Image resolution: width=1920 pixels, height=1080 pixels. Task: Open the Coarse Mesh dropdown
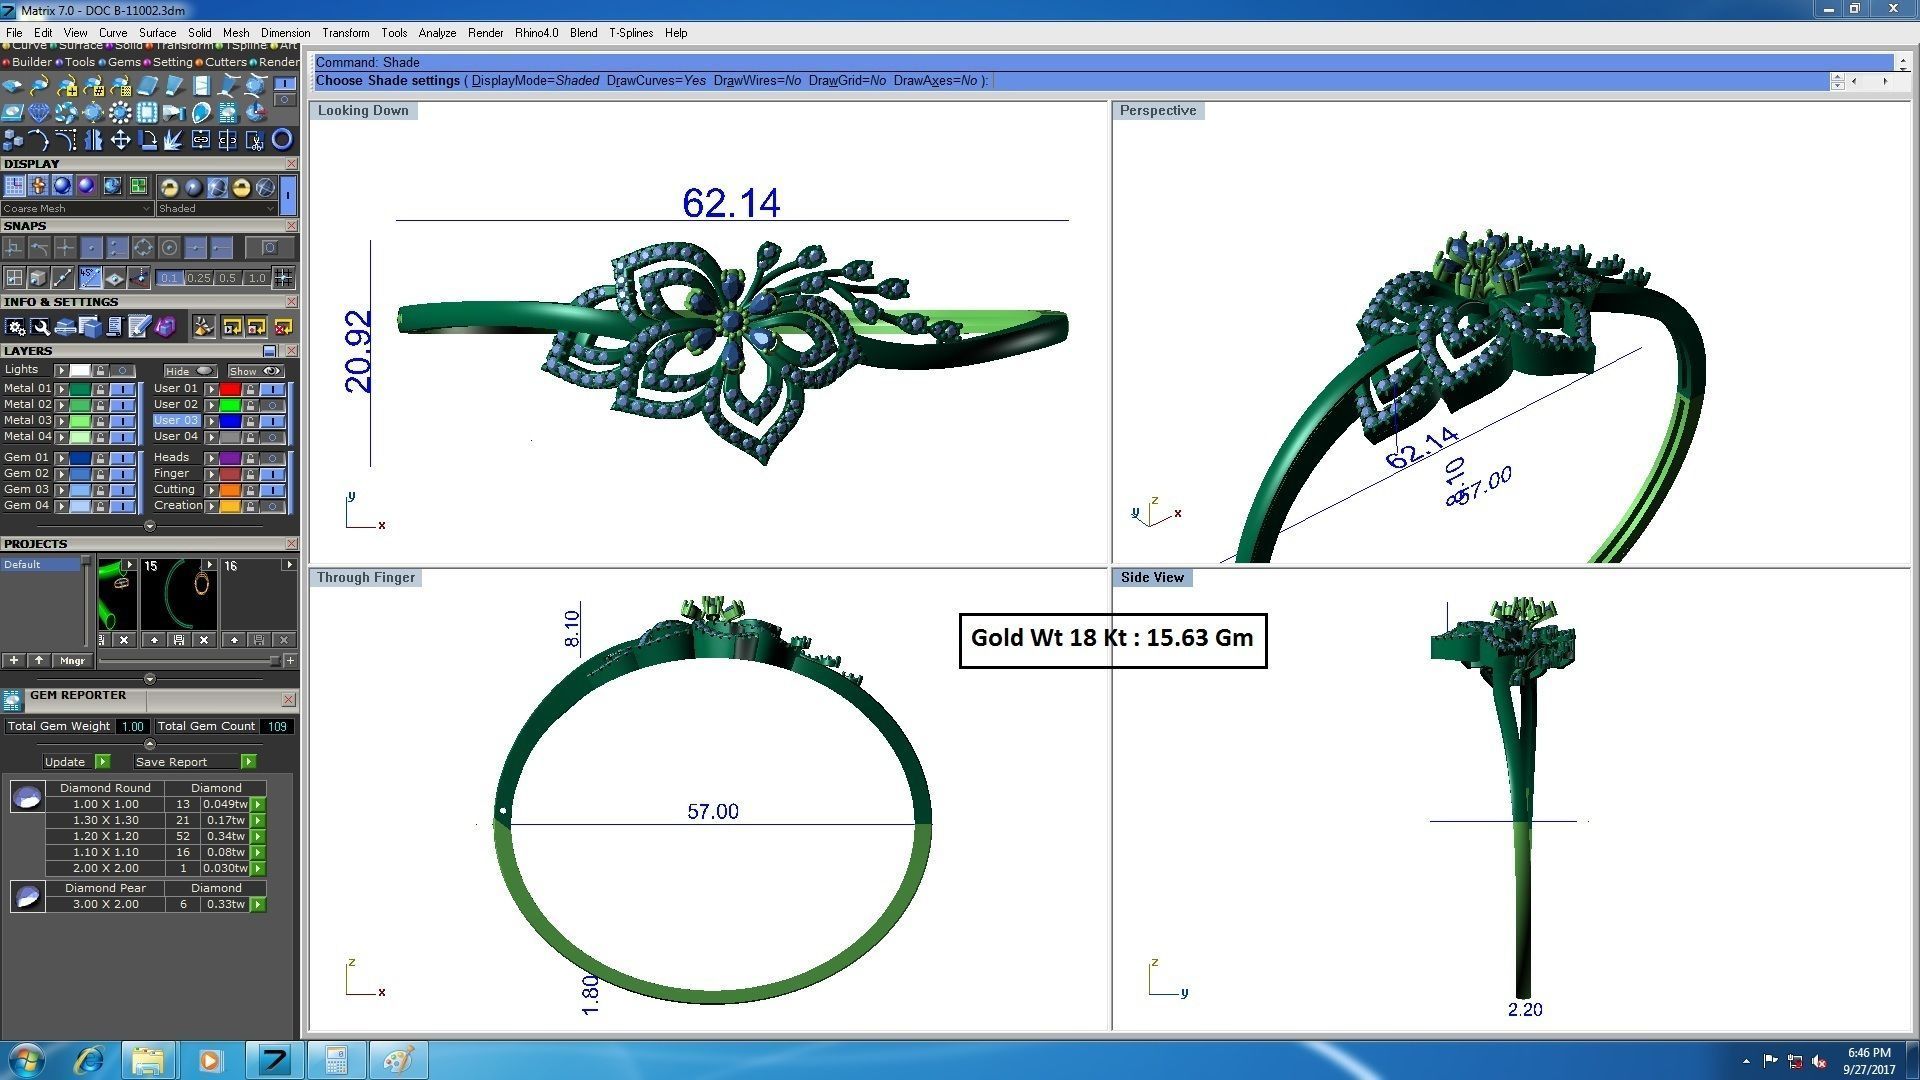coord(76,209)
